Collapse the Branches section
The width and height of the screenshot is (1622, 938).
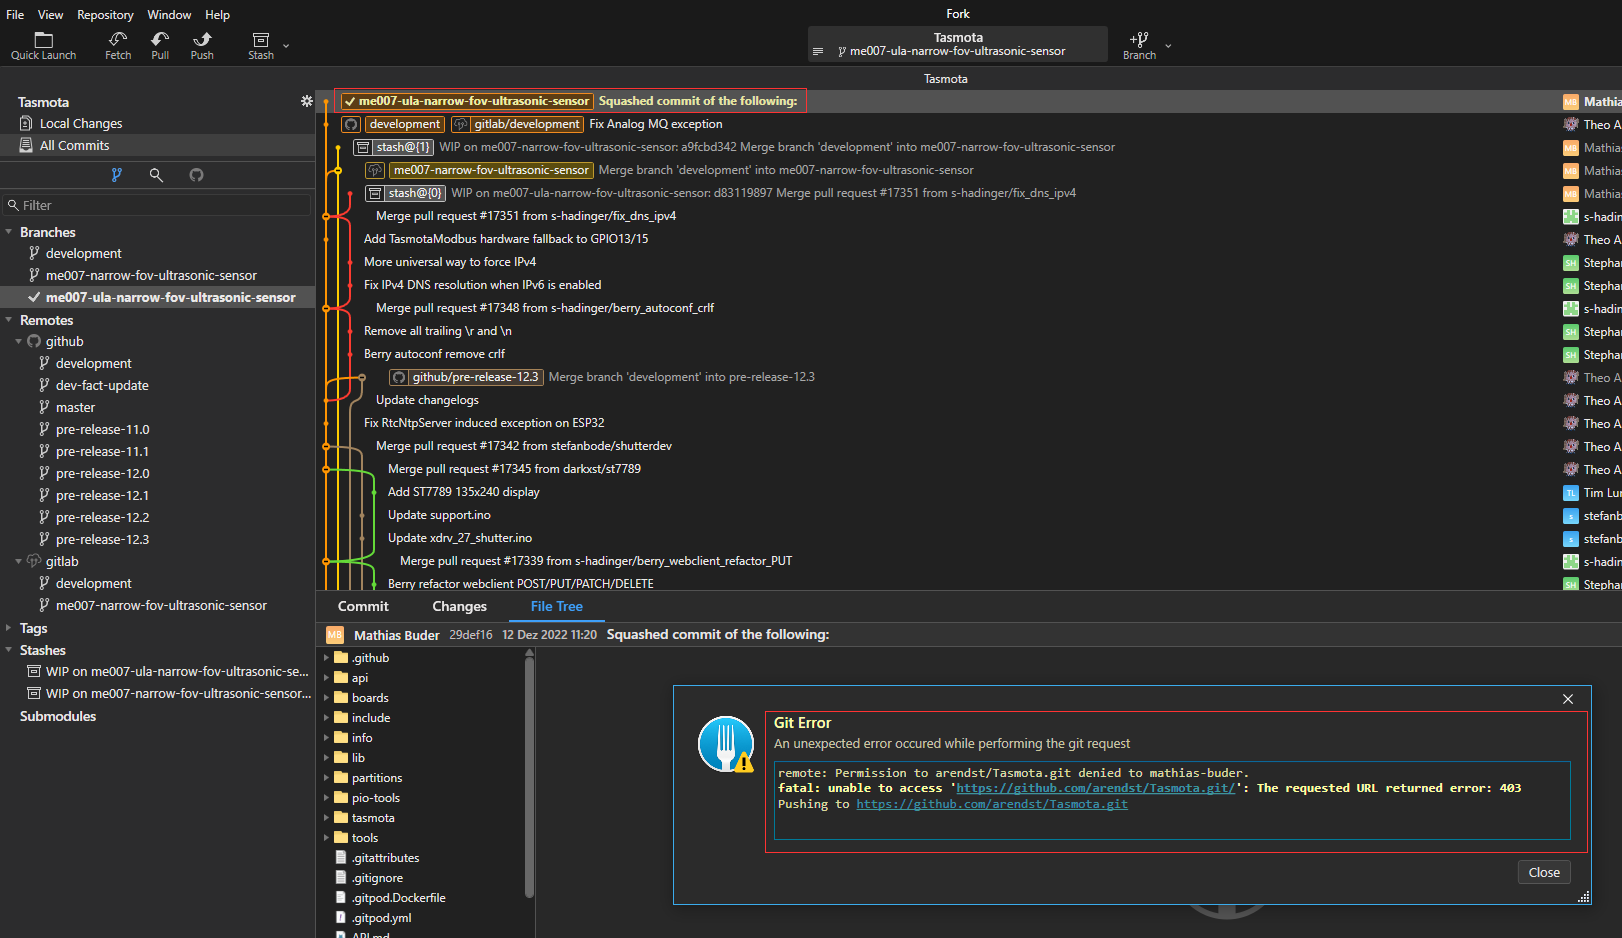(9, 231)
